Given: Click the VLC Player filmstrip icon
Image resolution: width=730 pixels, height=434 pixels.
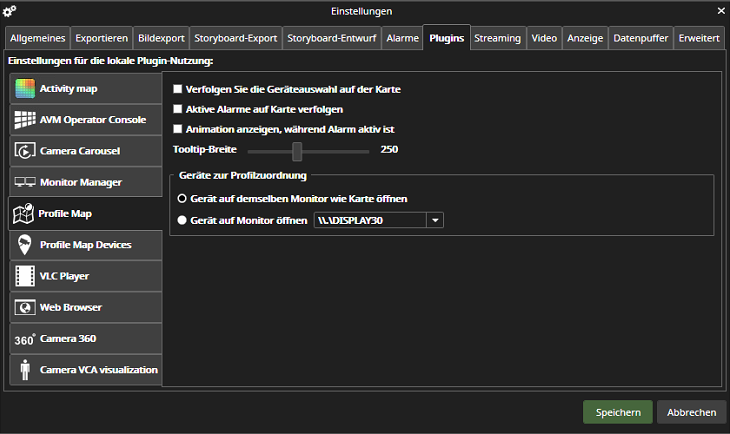Looking at the screenshot, I should [25, 276].
